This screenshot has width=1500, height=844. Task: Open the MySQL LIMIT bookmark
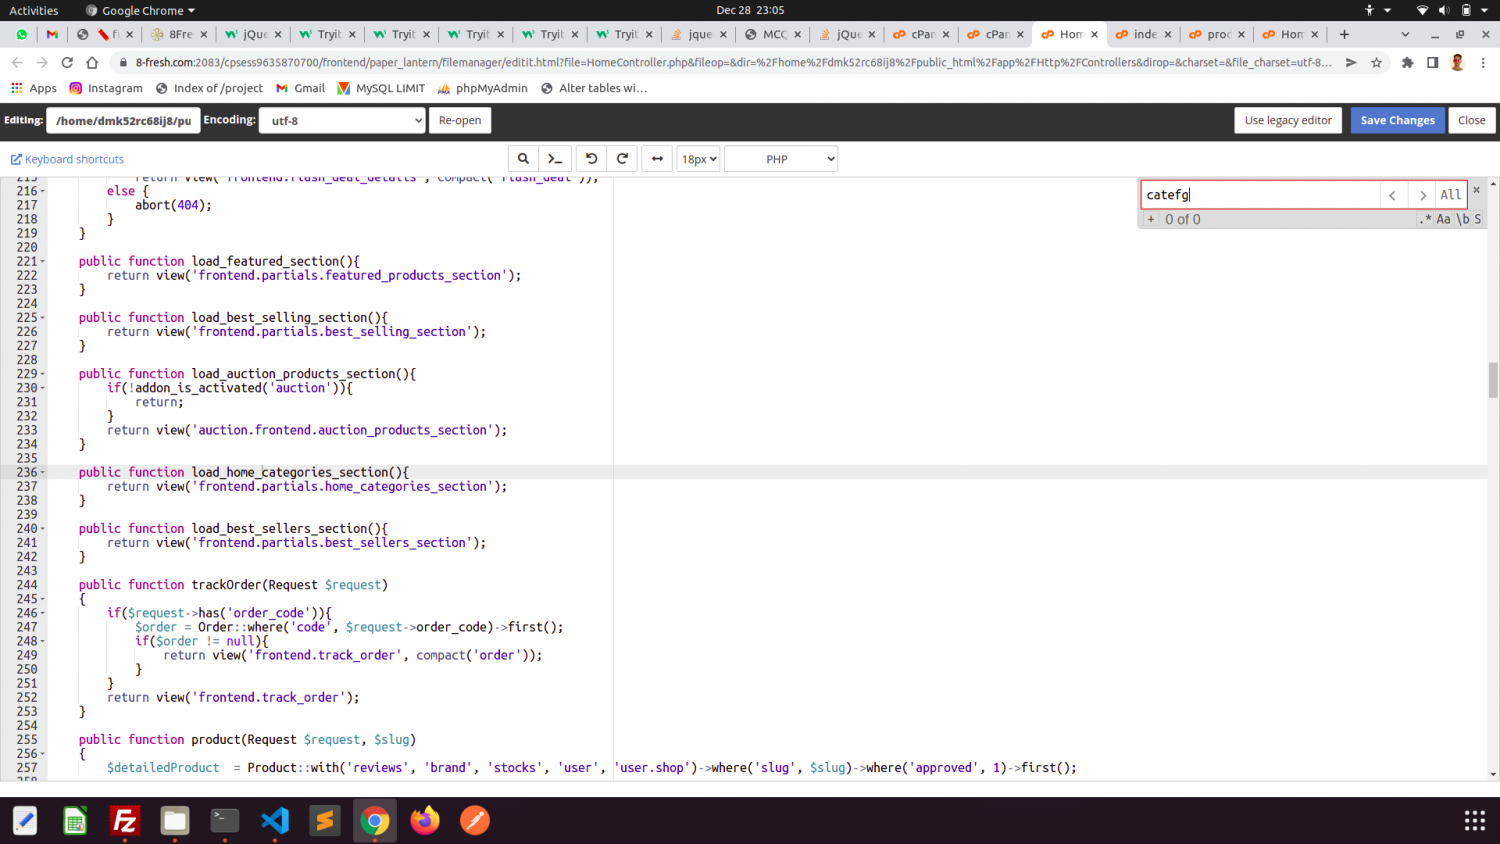pos(381,88)
